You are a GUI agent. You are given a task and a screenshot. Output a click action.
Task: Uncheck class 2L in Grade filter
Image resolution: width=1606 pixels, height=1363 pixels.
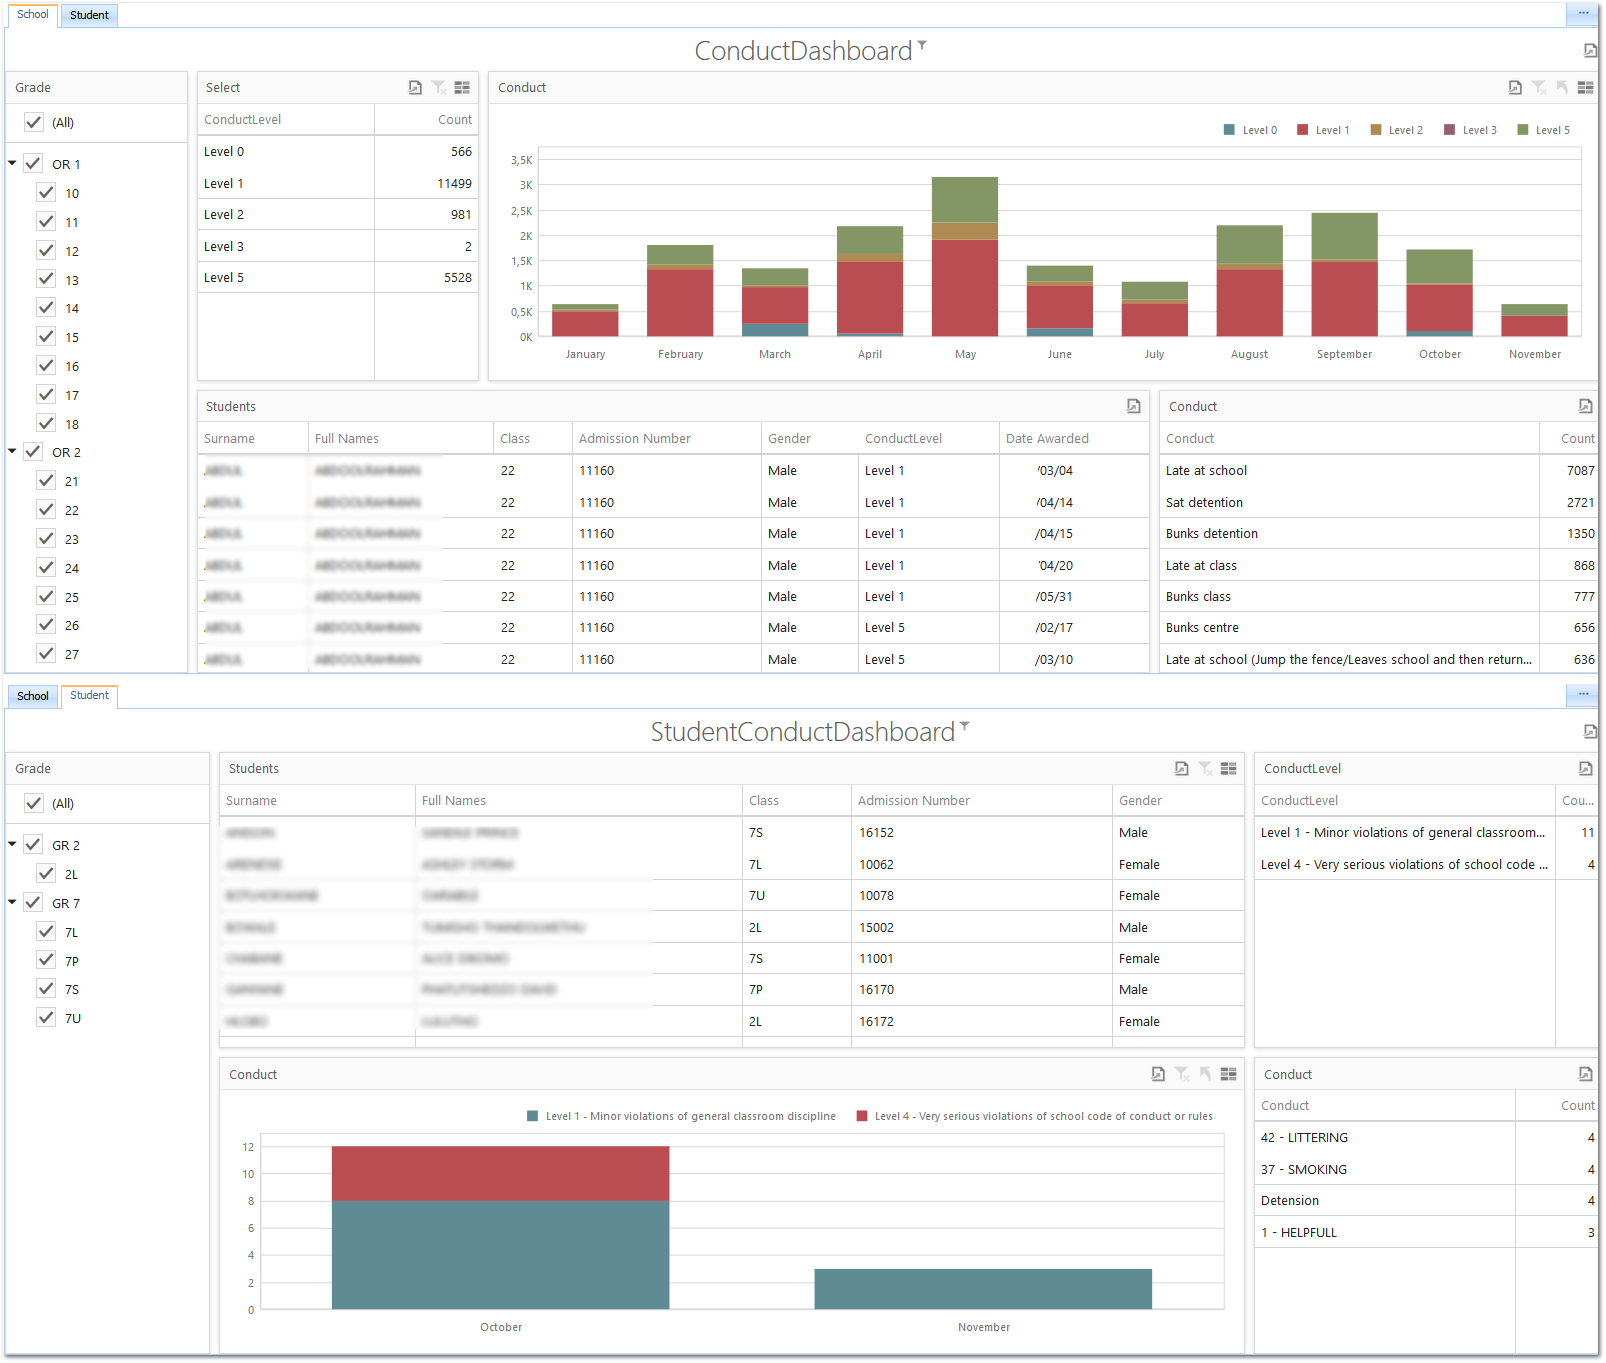click(x=46, y=873)
